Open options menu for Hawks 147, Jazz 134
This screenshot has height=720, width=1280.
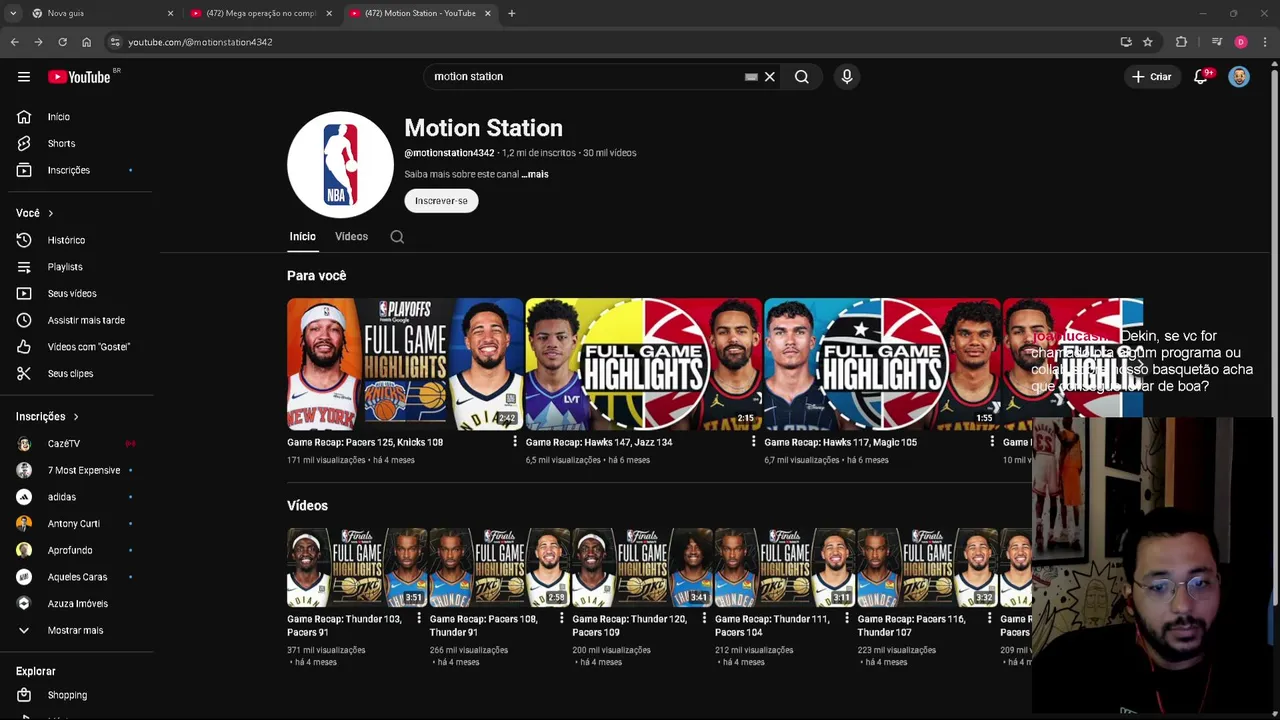pyautogui.click(x=754, y=442)
